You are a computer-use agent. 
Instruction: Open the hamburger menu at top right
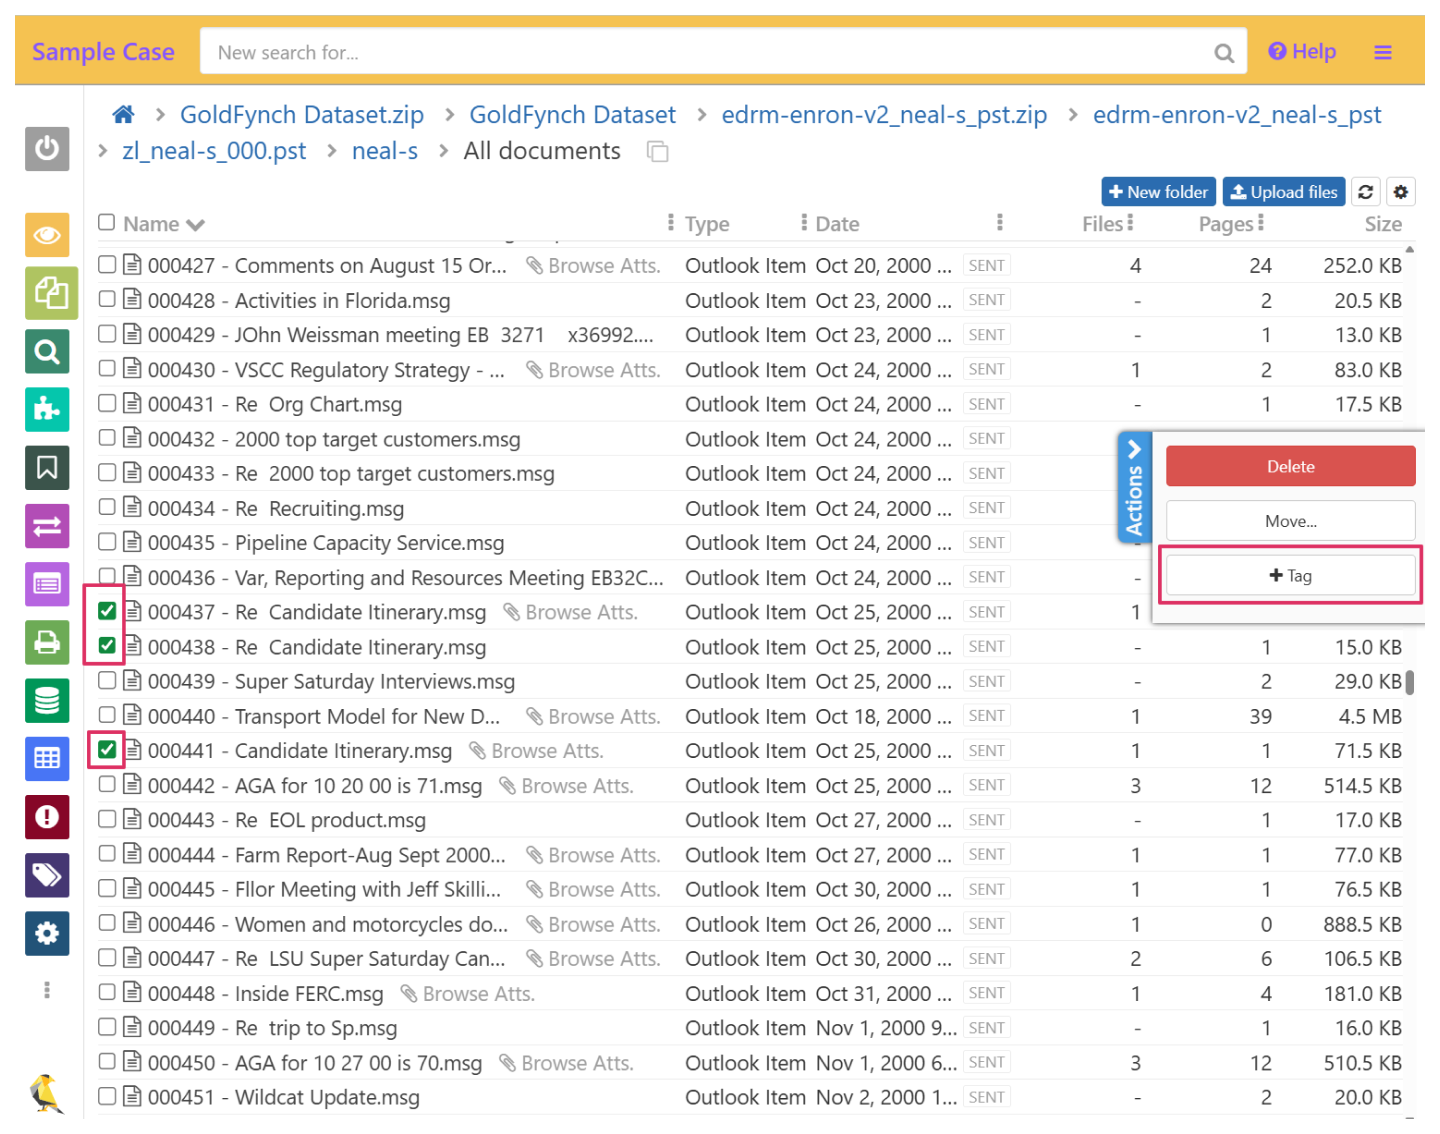(1382, 52)
